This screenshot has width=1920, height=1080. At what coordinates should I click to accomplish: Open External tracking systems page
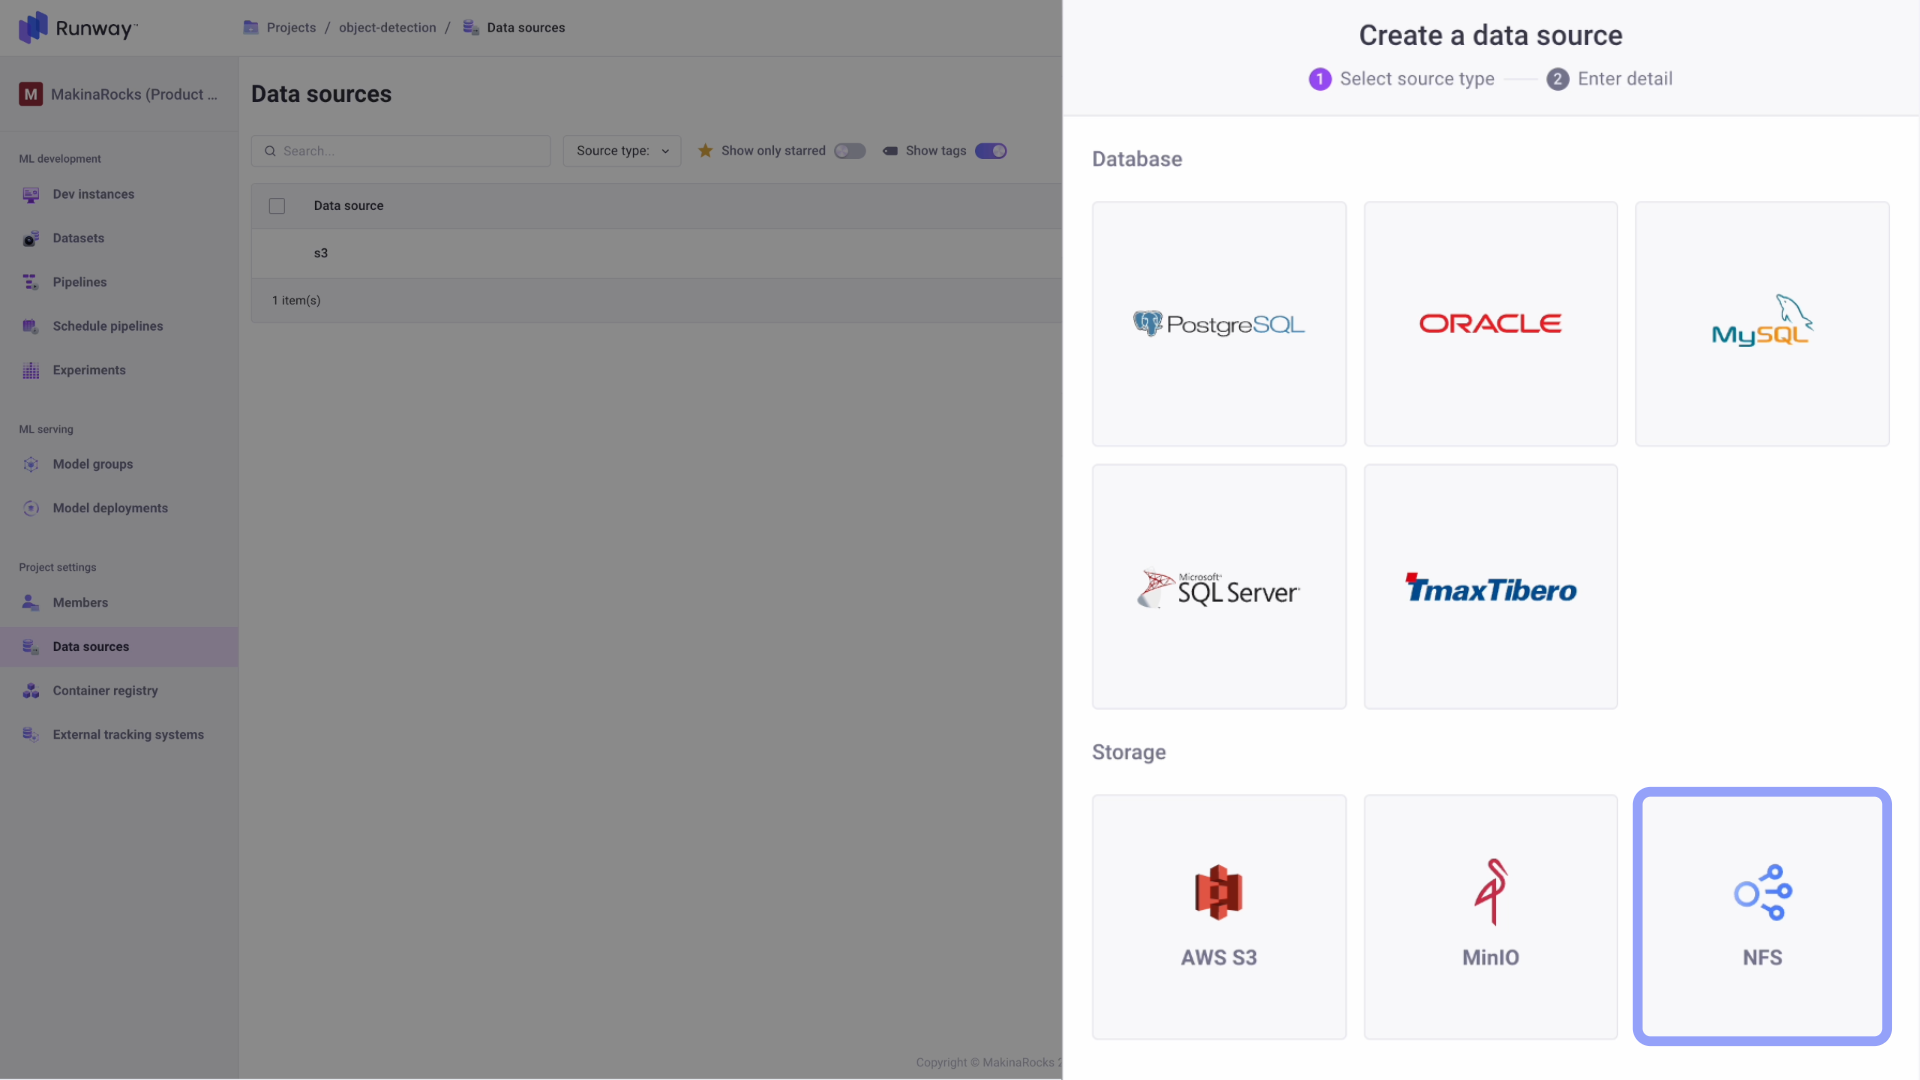click(119, 735)
